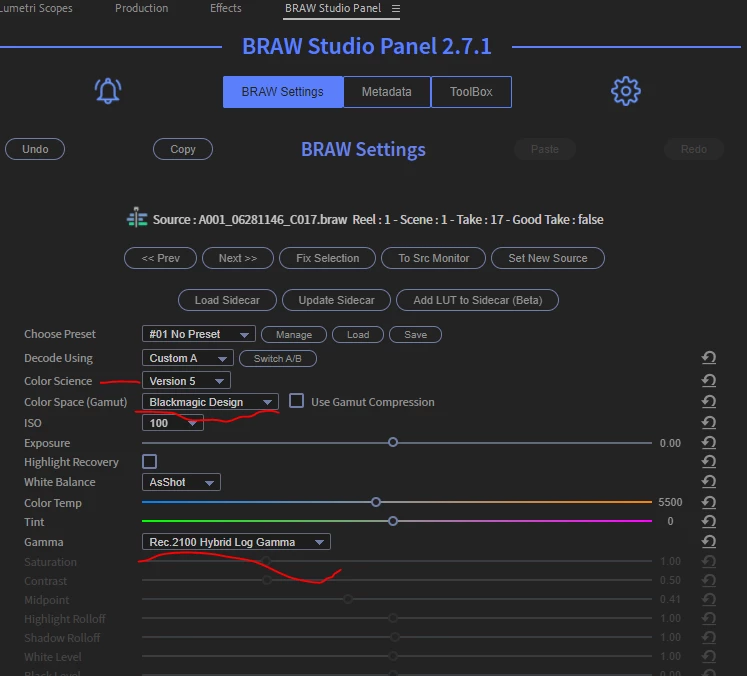Click the Tint slider handle
Image resolution: width=747 pixels, height=676 pixels.
click(x=393, y=521)
